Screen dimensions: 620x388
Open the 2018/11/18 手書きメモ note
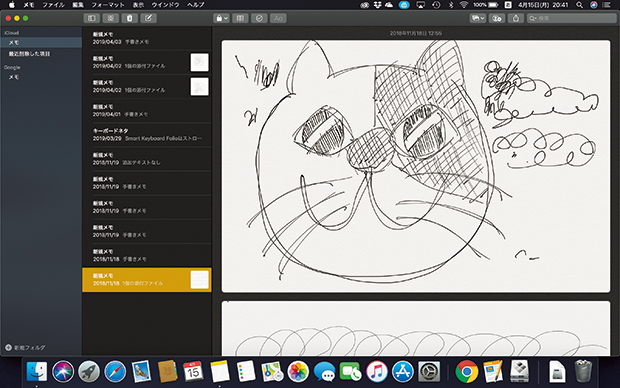coord(147,255)
